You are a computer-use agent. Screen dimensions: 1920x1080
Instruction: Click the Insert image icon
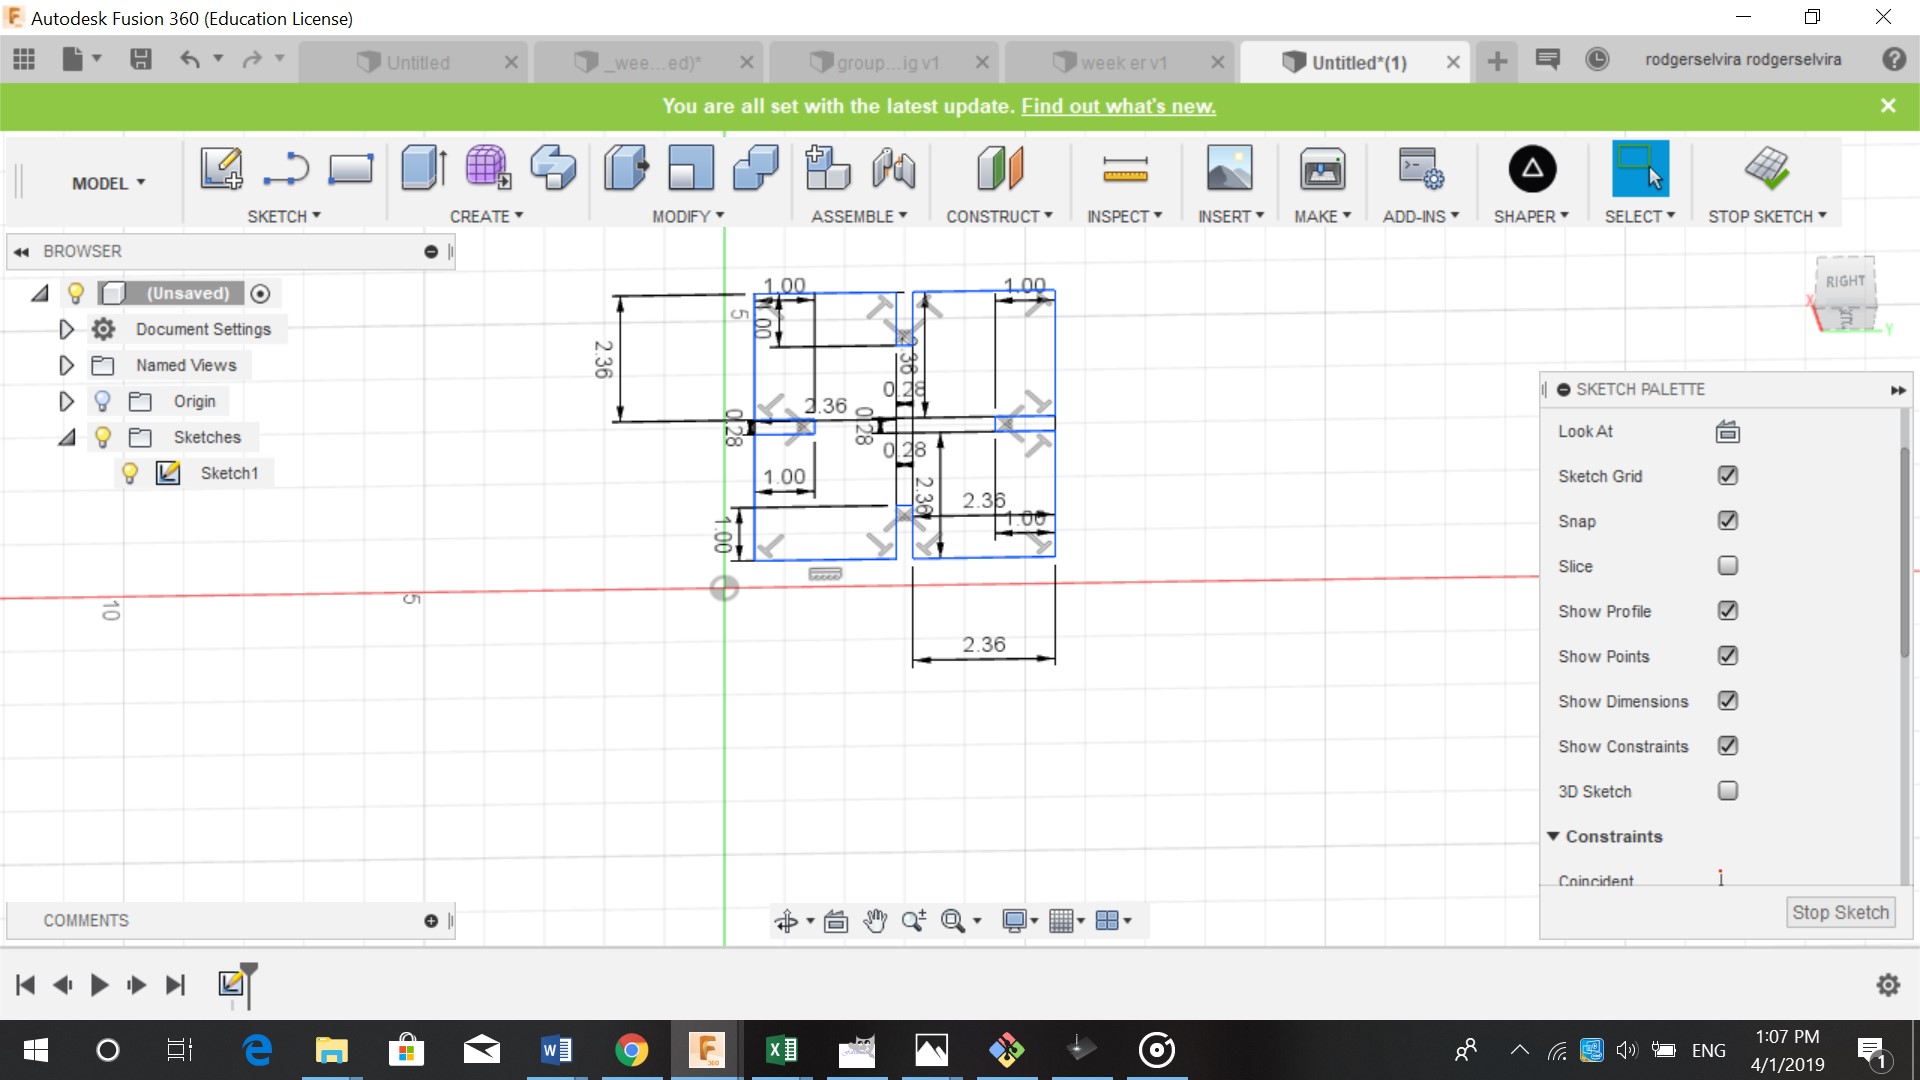(1229, 168)
